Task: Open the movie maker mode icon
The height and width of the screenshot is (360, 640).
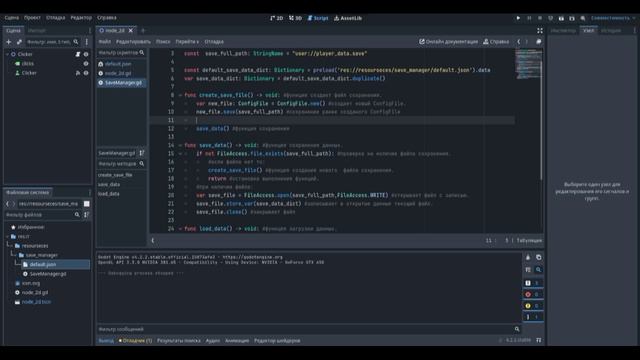Action: click(583, 18)
